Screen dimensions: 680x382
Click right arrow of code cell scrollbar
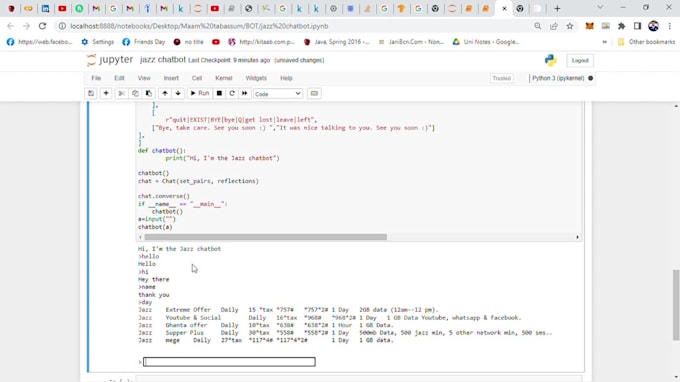click(577, 237)
